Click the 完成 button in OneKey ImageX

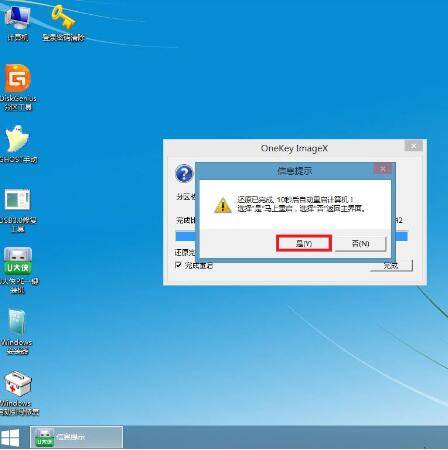click(x=391, y=266)
